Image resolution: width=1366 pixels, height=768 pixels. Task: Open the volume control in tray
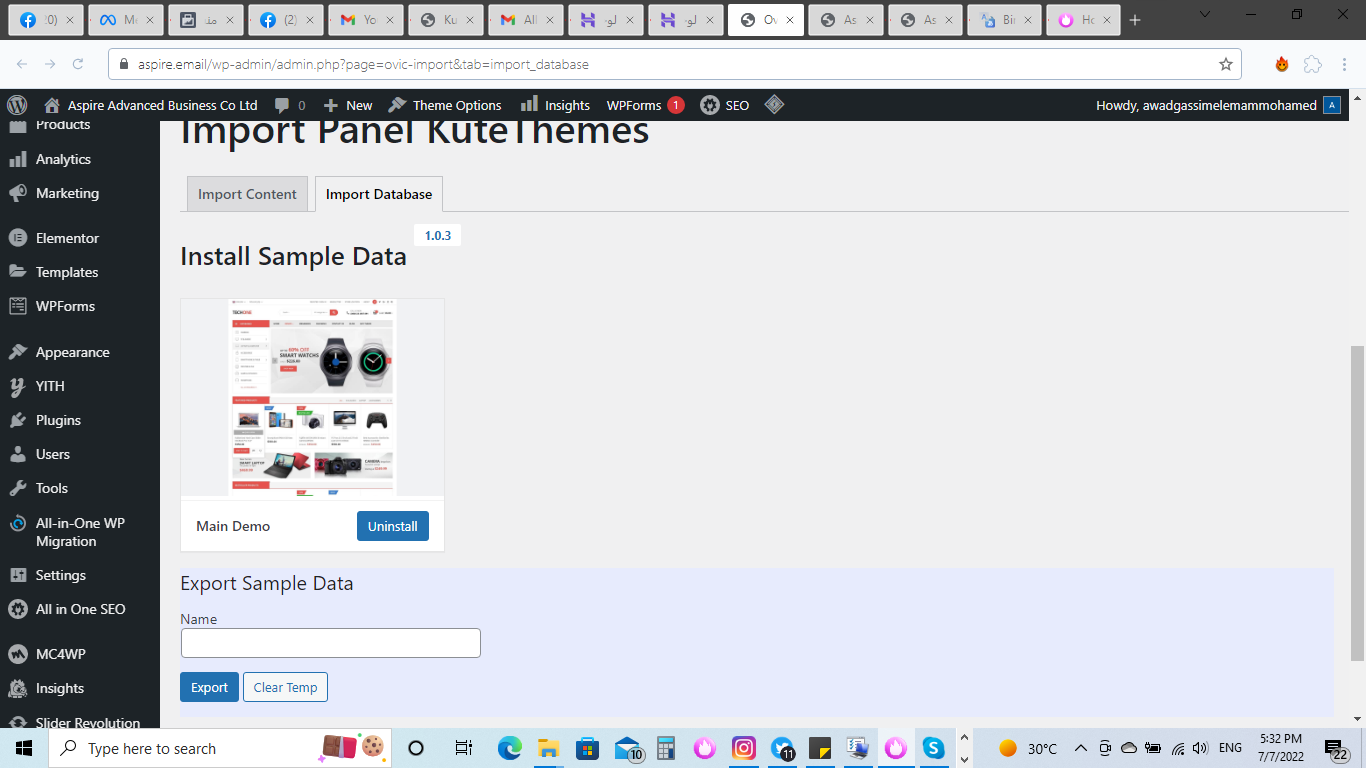pos(1200,748)
